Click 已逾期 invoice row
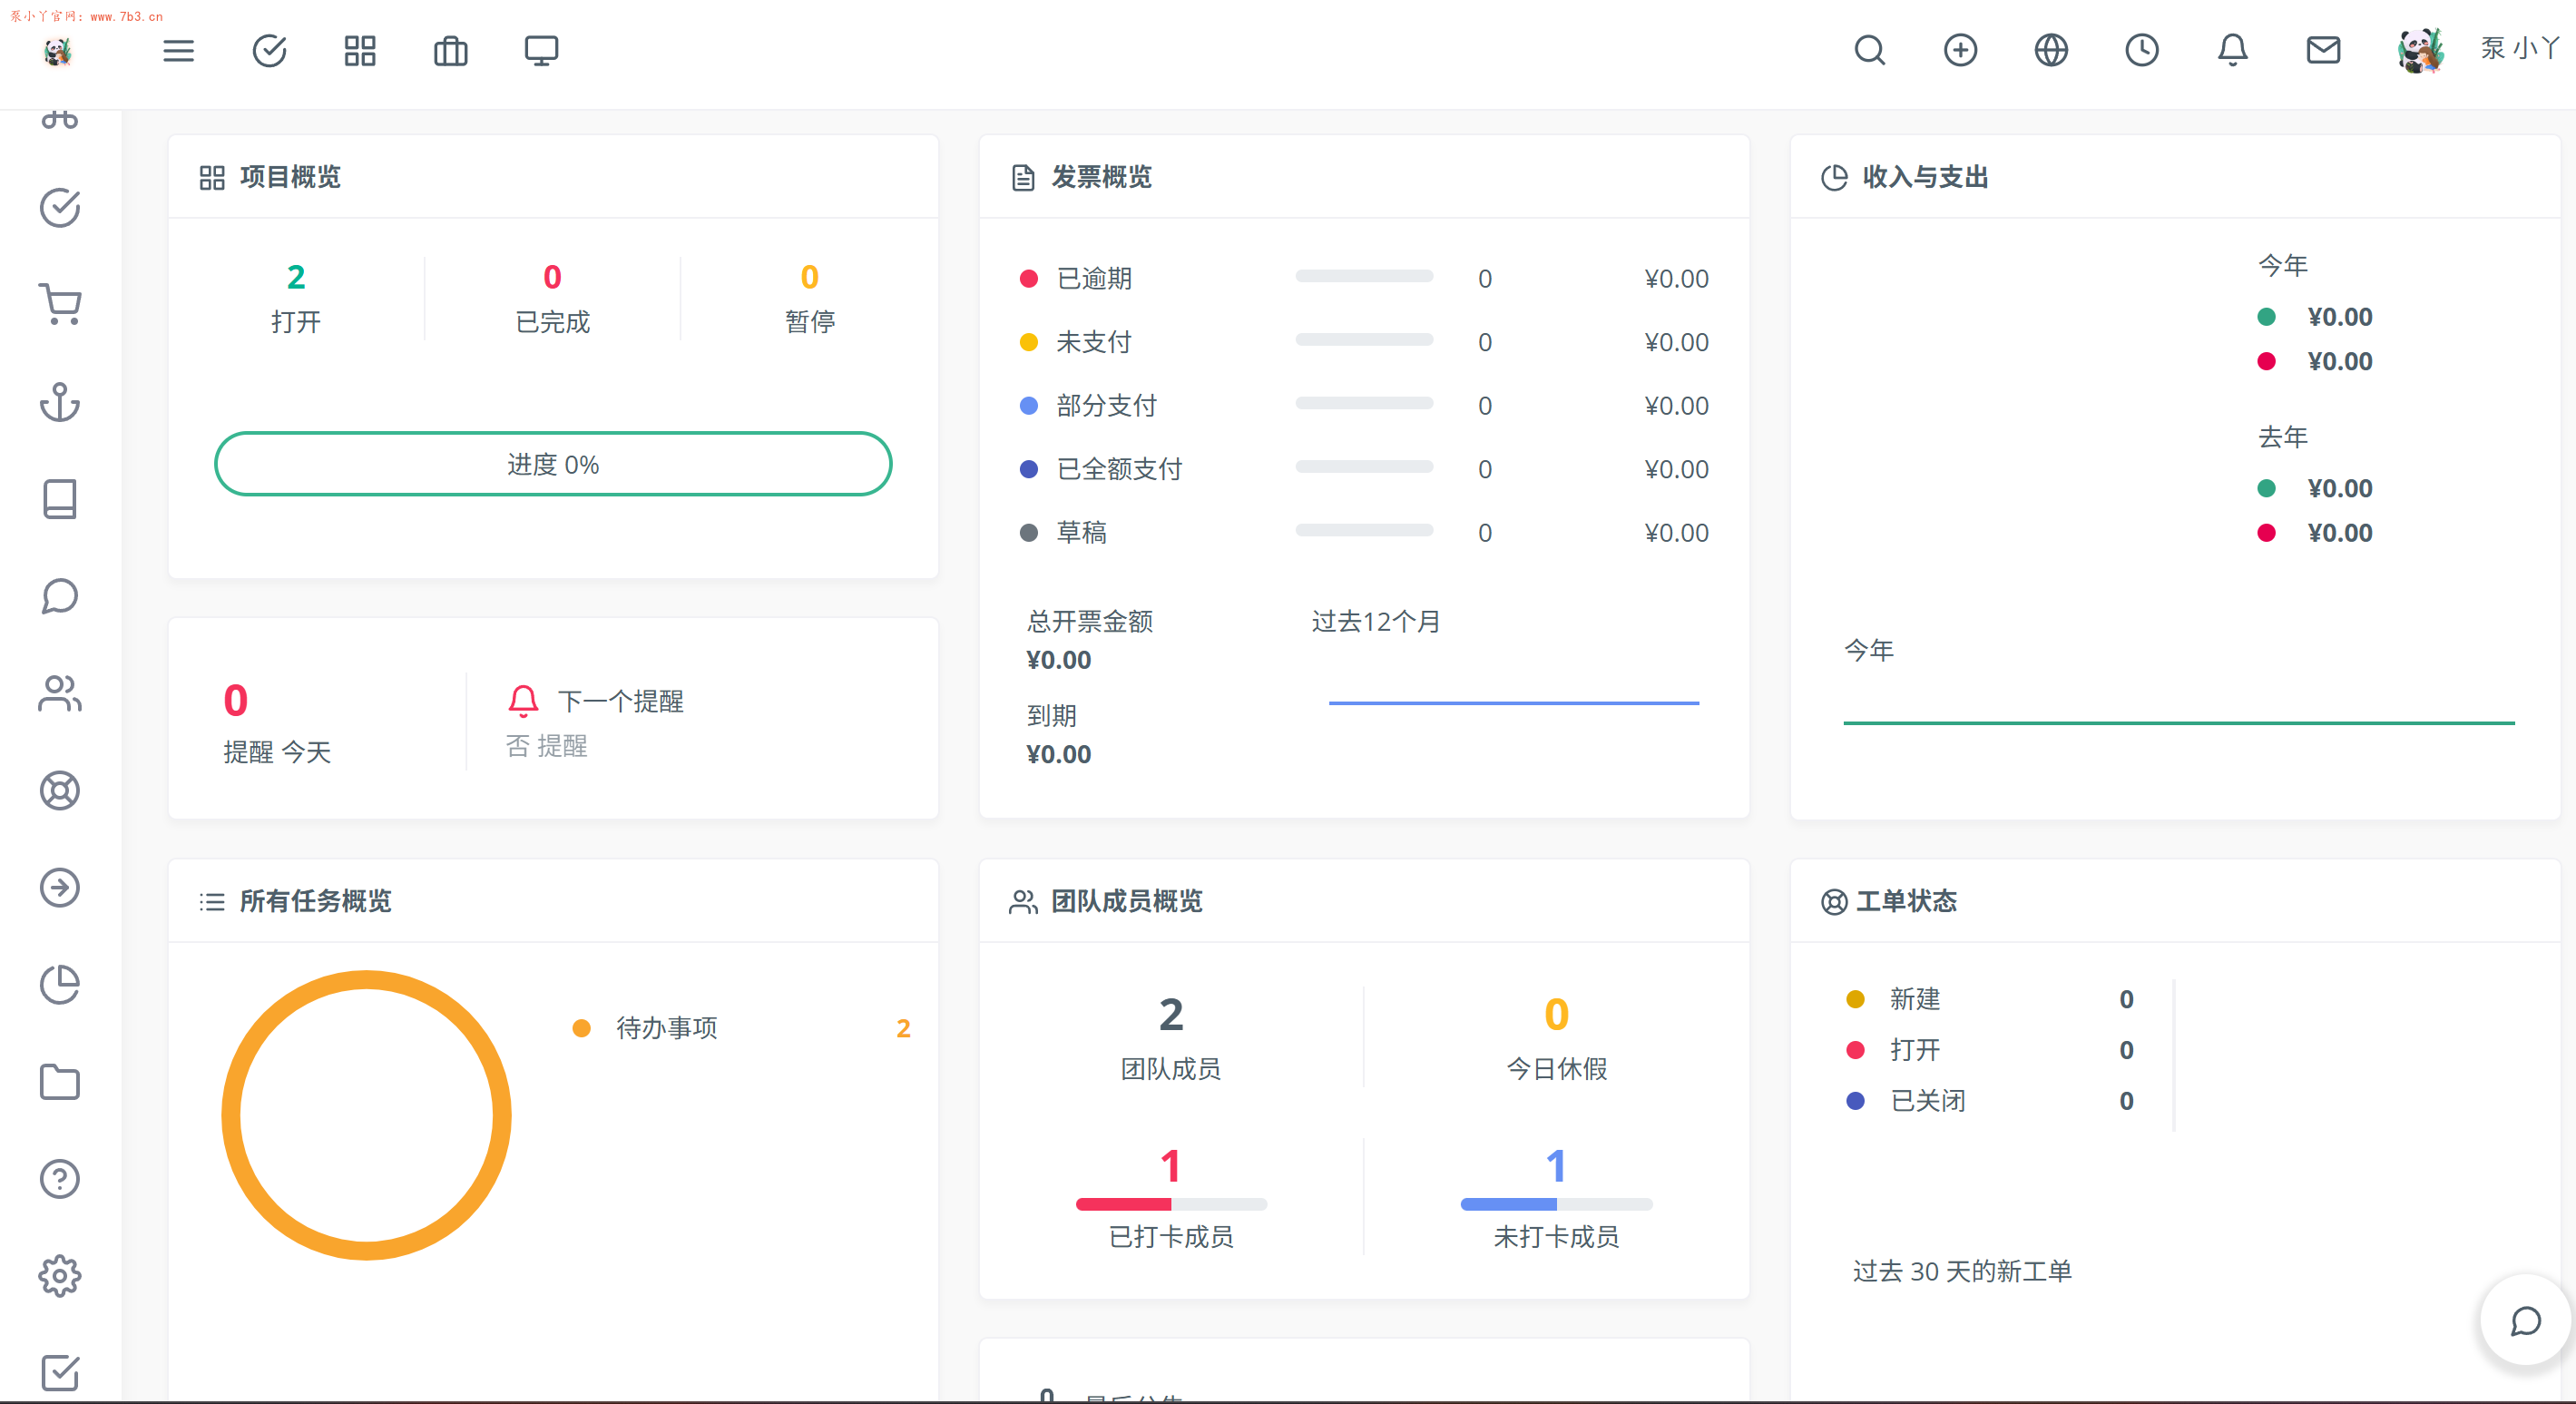 1363,278
